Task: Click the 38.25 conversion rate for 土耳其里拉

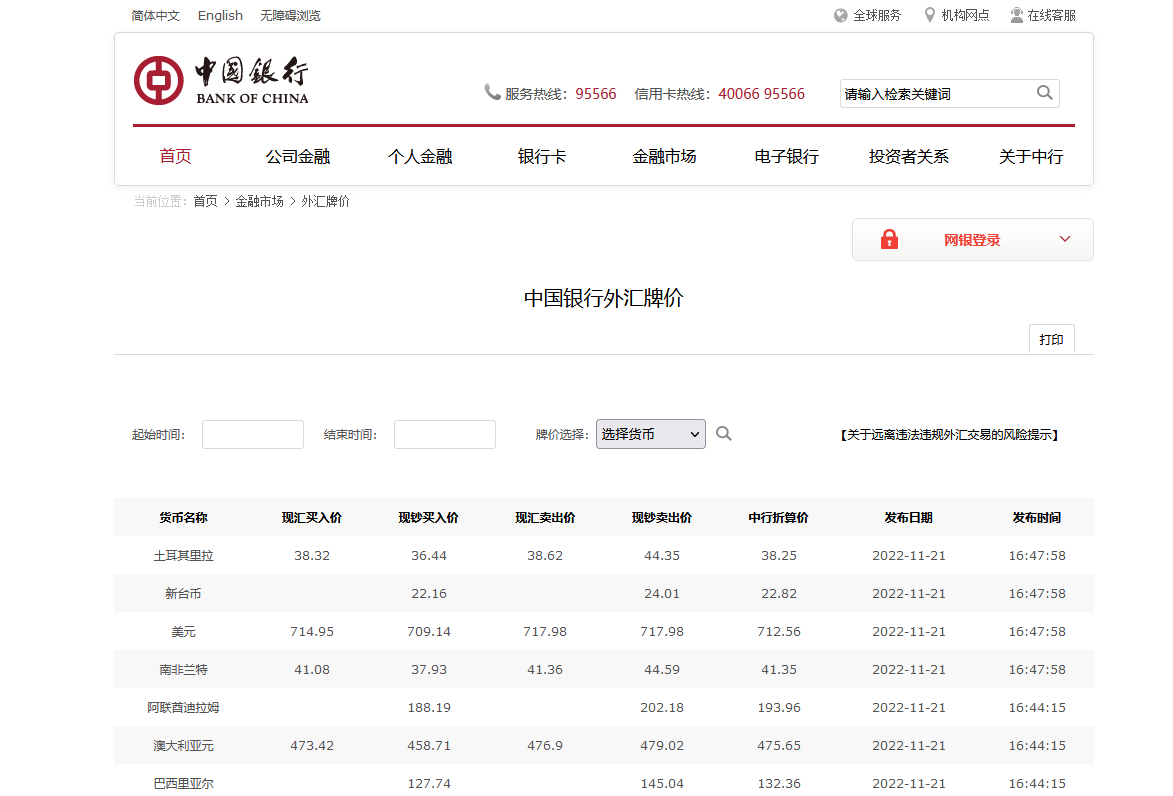Action: (x=779, y=556)
